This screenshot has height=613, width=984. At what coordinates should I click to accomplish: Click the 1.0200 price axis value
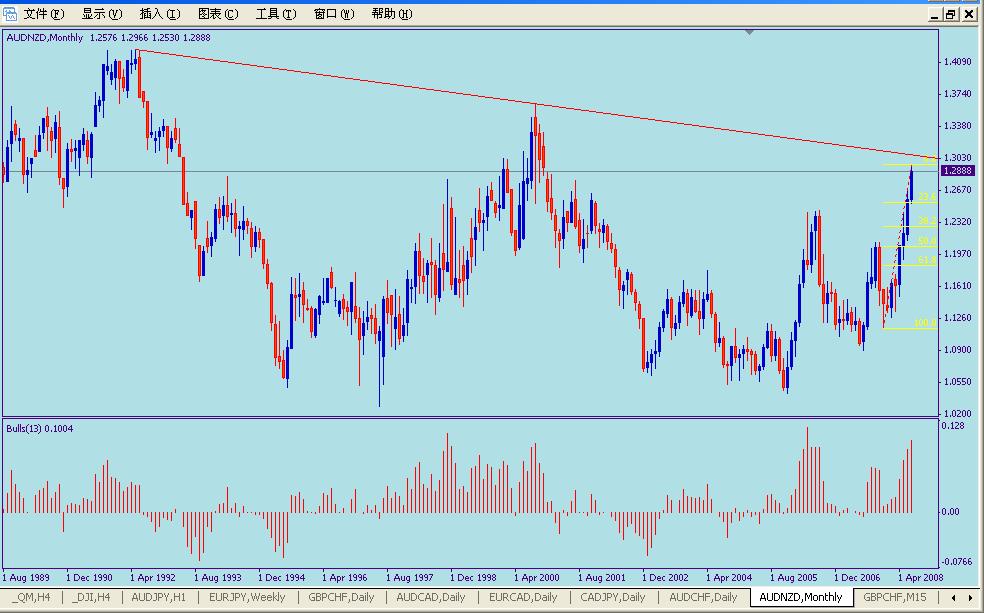958,413
